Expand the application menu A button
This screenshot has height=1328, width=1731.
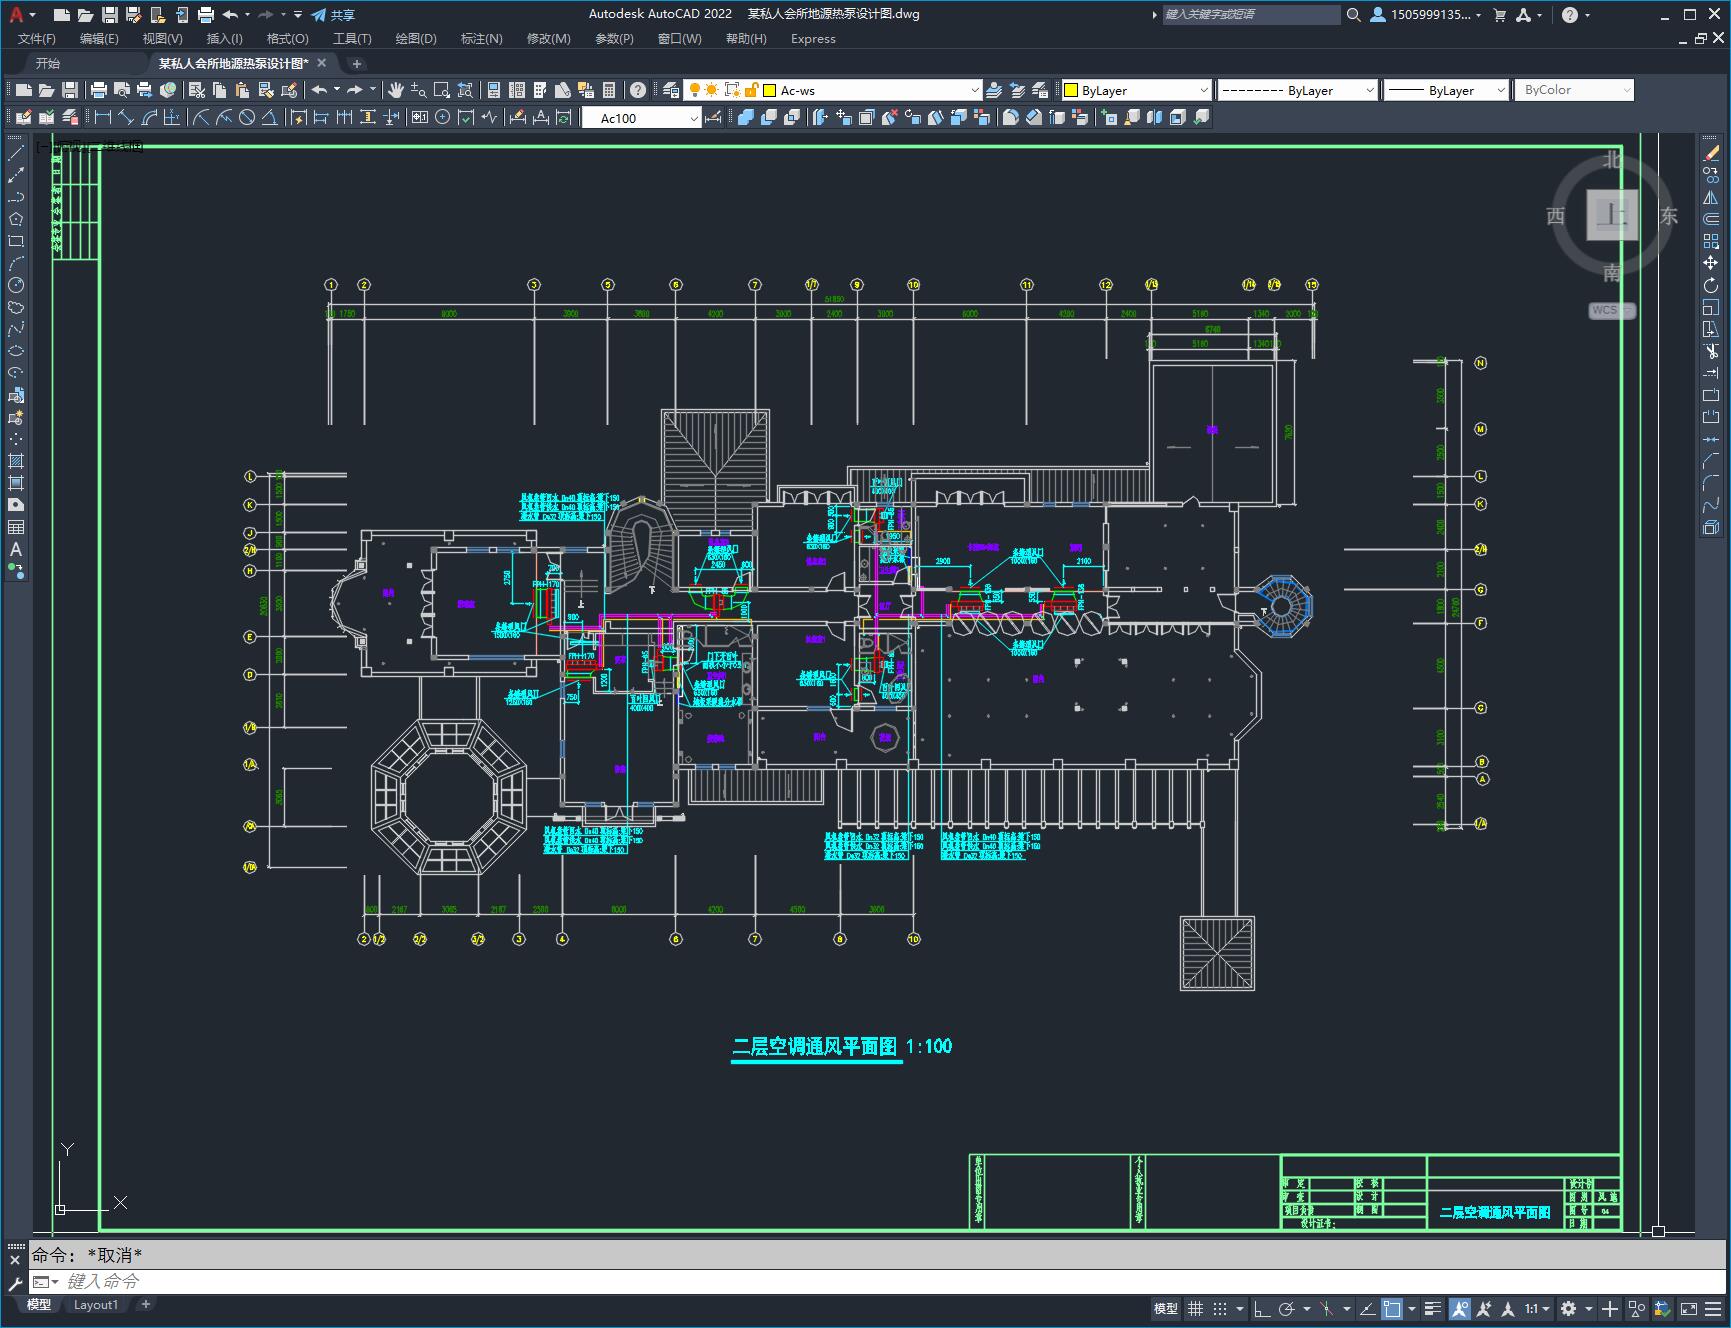tap(21, 15)
